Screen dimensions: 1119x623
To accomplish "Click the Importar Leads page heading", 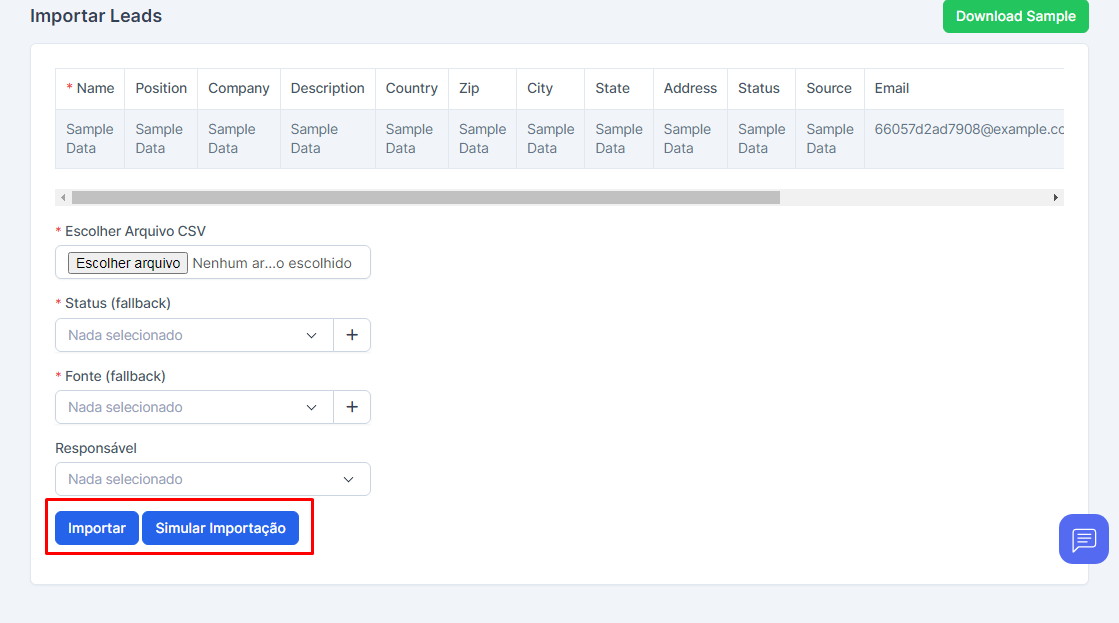I will [96, 16].
